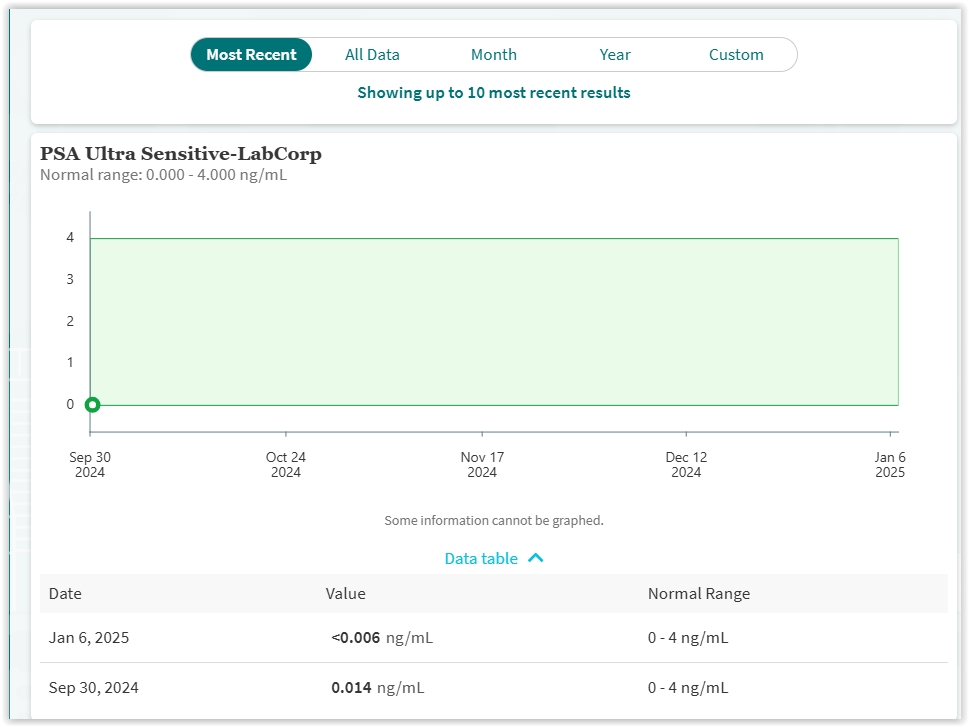Viewport: 969px width, 727px height.
Task: Click the green data point on chart
Action: (x=93, y=405)
